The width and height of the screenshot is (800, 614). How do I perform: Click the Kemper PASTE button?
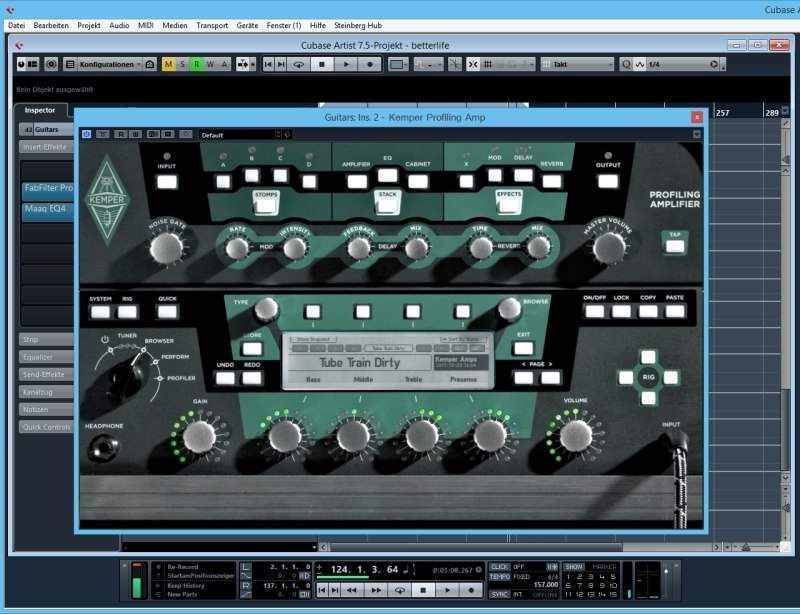click(x=675, y=311)
